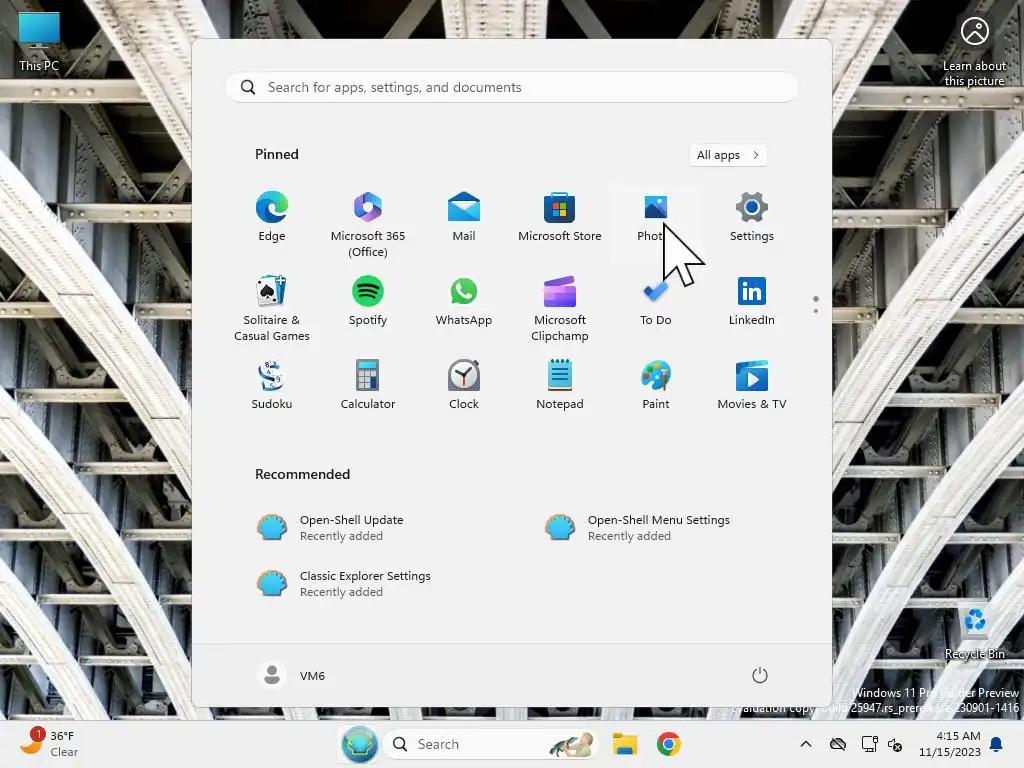The width and height of the screenshot is (1024, 768).
Task: Open Calculator
Action: click(x=368, y=385)
